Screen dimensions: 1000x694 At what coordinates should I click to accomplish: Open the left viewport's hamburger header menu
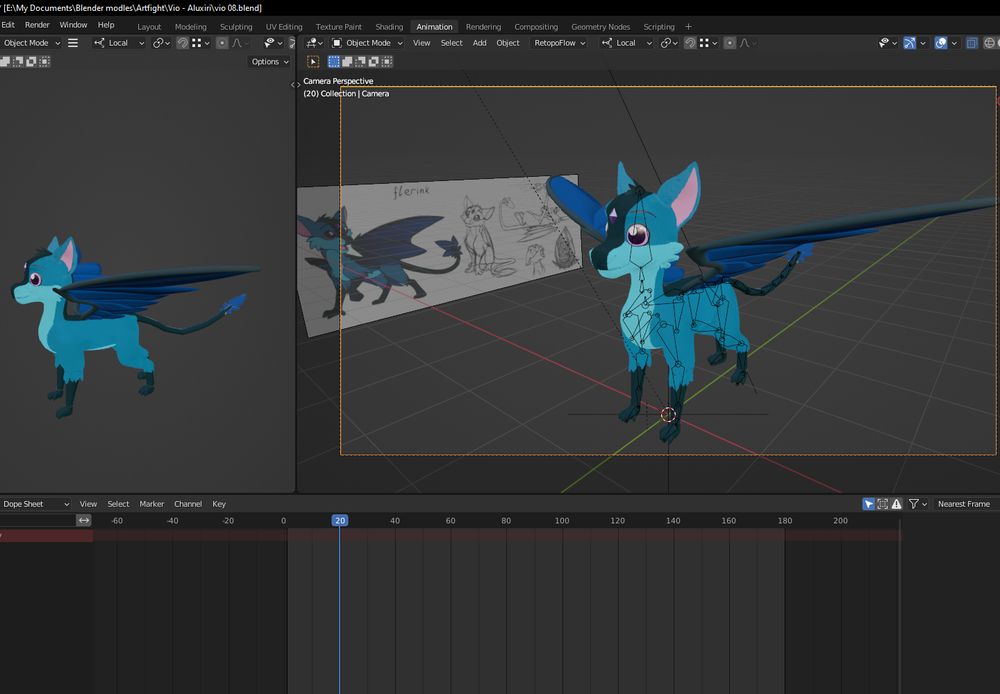73,43
